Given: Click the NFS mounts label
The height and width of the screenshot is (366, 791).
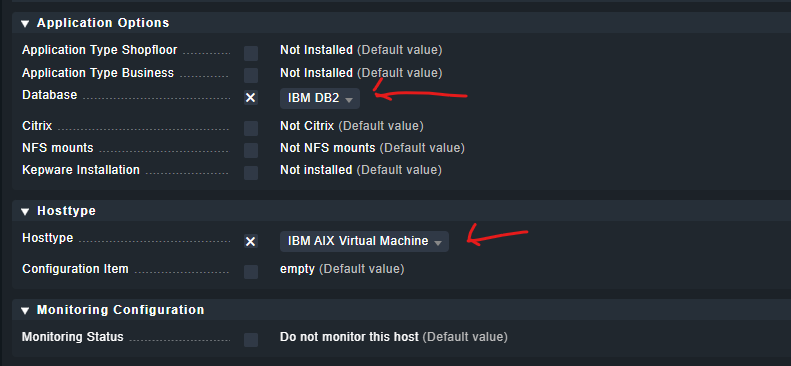Looking at the screenshot, I should (58, 148).
